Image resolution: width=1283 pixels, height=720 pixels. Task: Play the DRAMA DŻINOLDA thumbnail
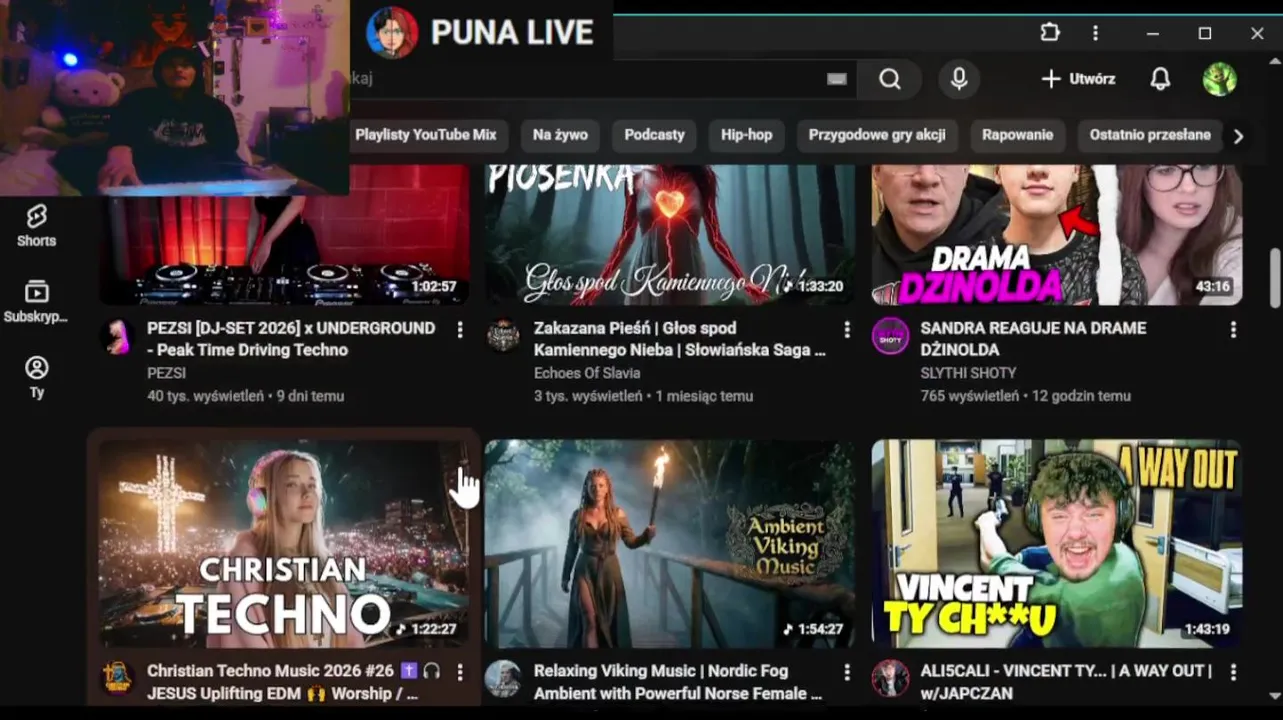pos(1057,235)
